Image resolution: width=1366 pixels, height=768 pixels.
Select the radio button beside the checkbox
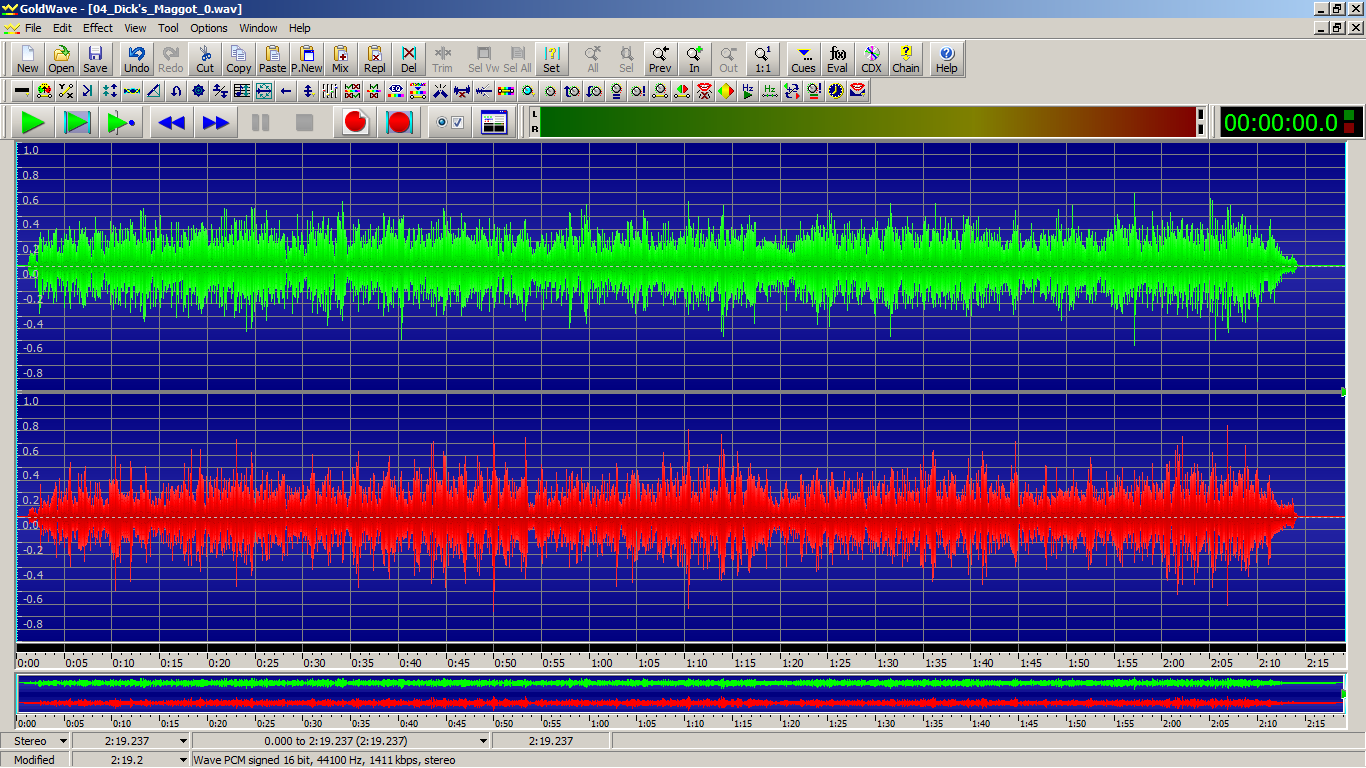(x=442, y=123)
